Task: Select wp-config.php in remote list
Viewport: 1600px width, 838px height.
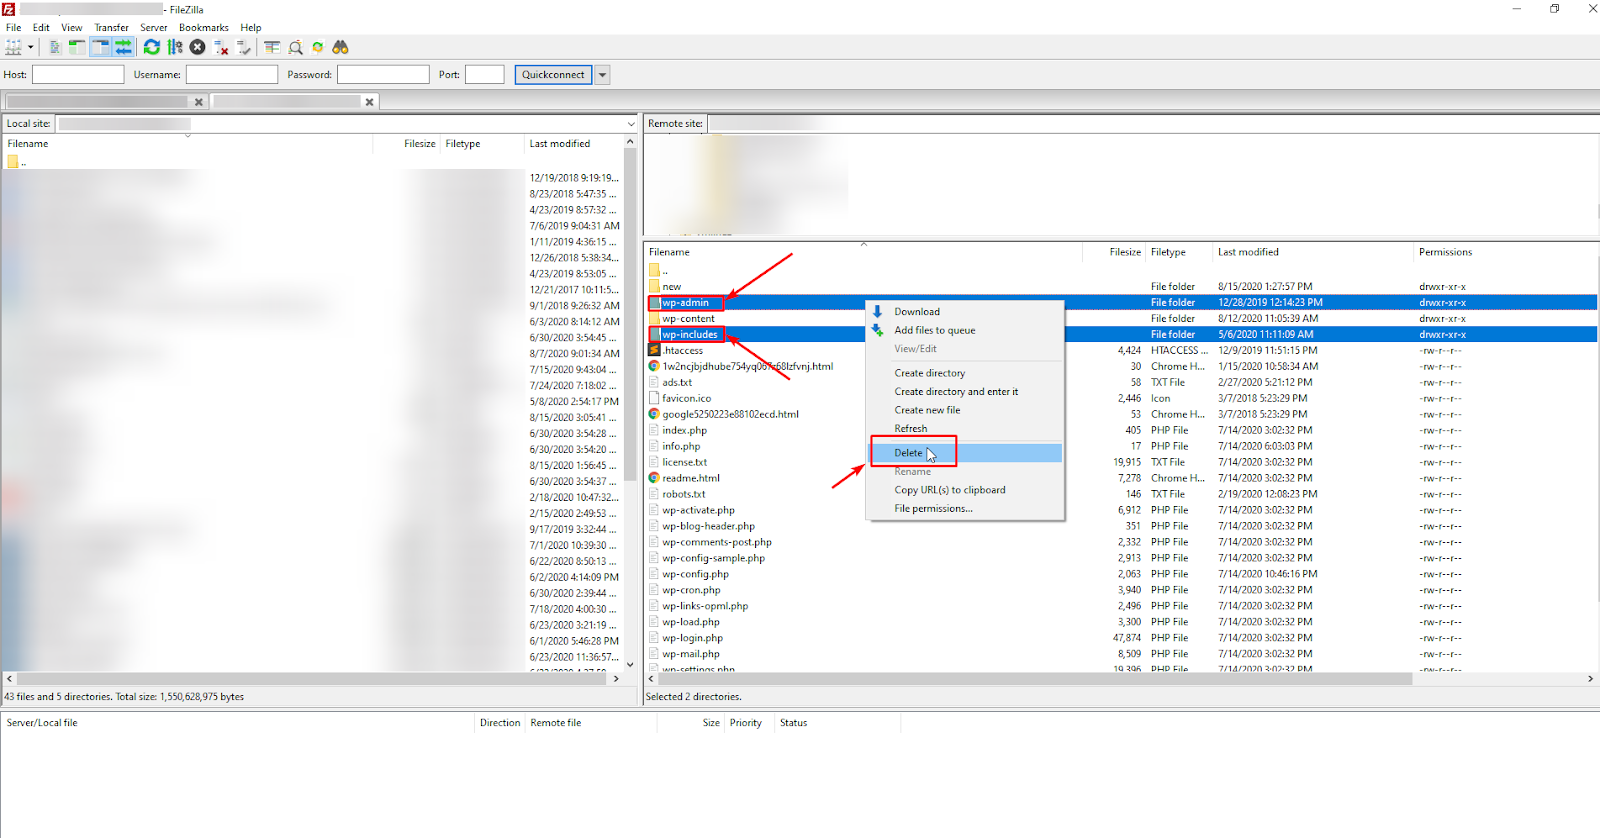Action: tap(695, 574)
